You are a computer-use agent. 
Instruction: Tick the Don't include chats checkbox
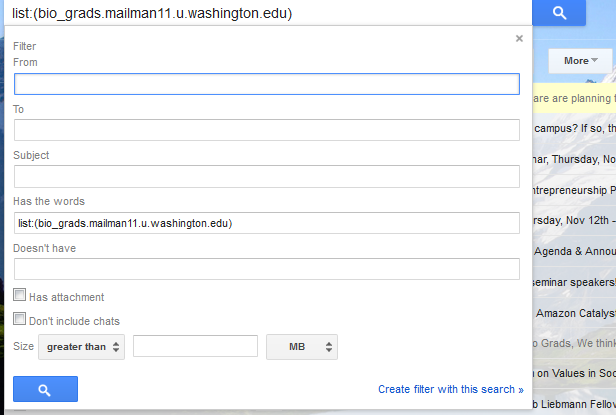[20, 319]
